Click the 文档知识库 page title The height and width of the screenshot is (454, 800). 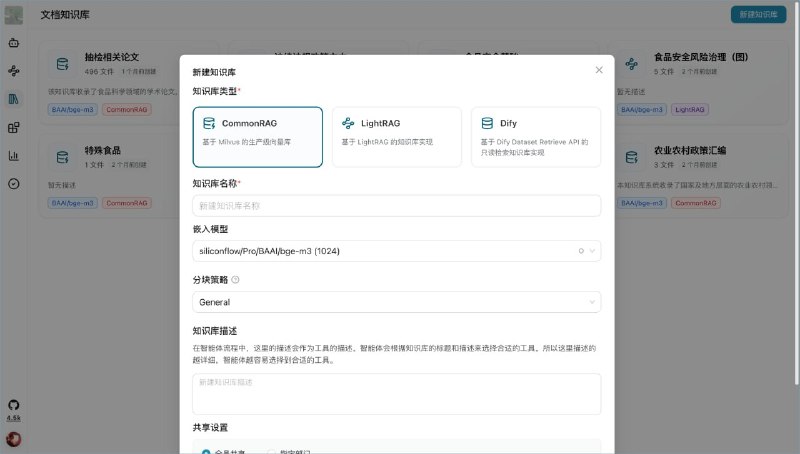click(x=65, y=15)
